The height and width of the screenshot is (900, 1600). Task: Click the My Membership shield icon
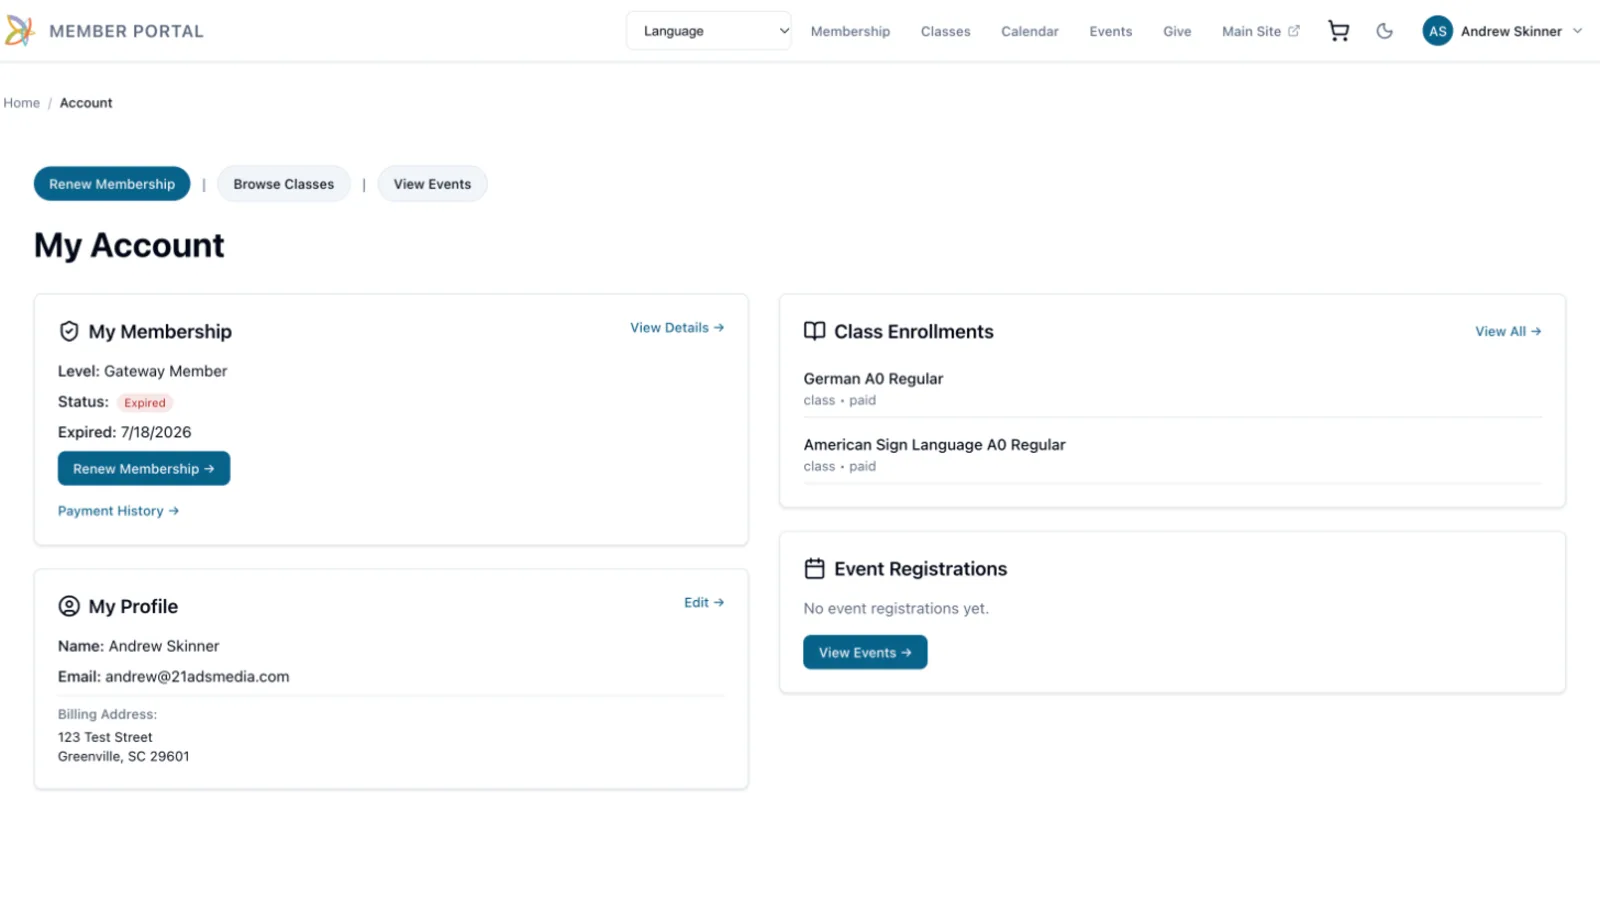pyautogui.click(x=69, y=331)
